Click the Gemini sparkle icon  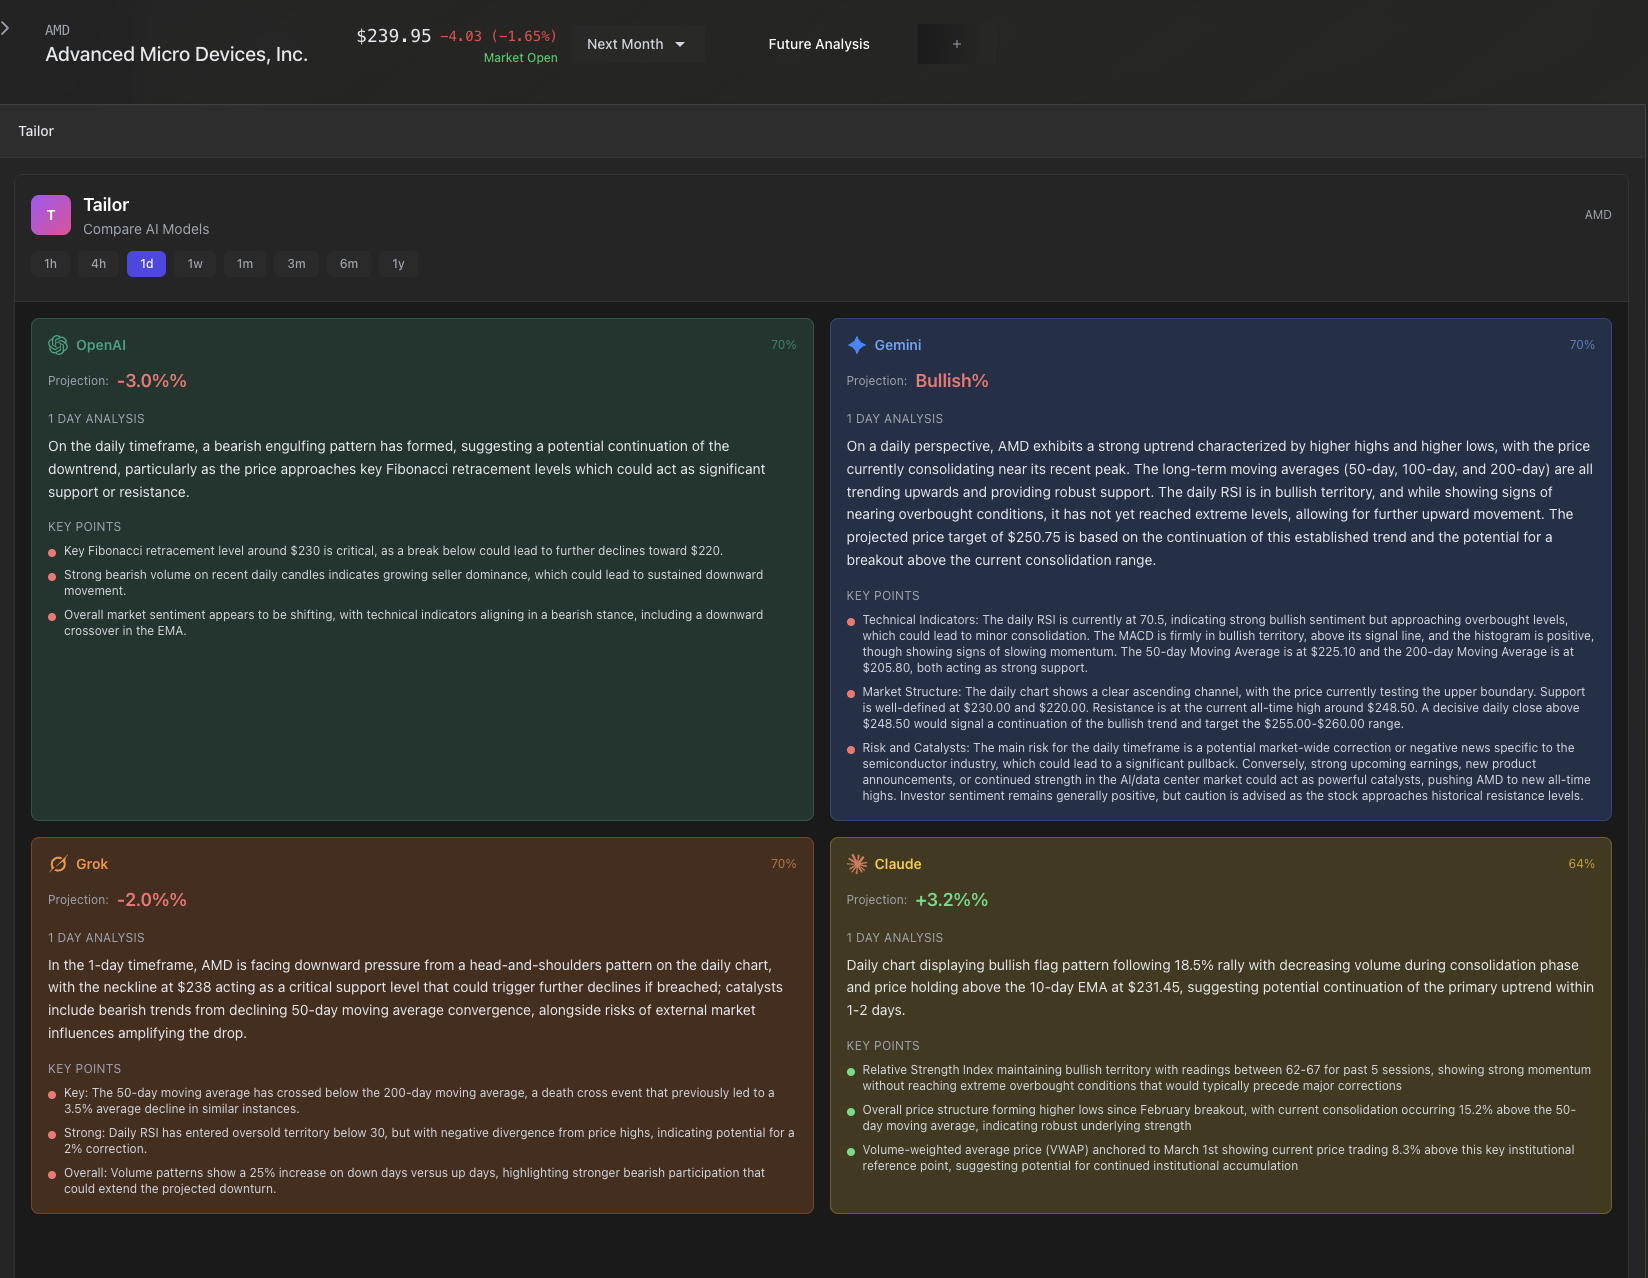pyautogui.click(x=856, y=345)
